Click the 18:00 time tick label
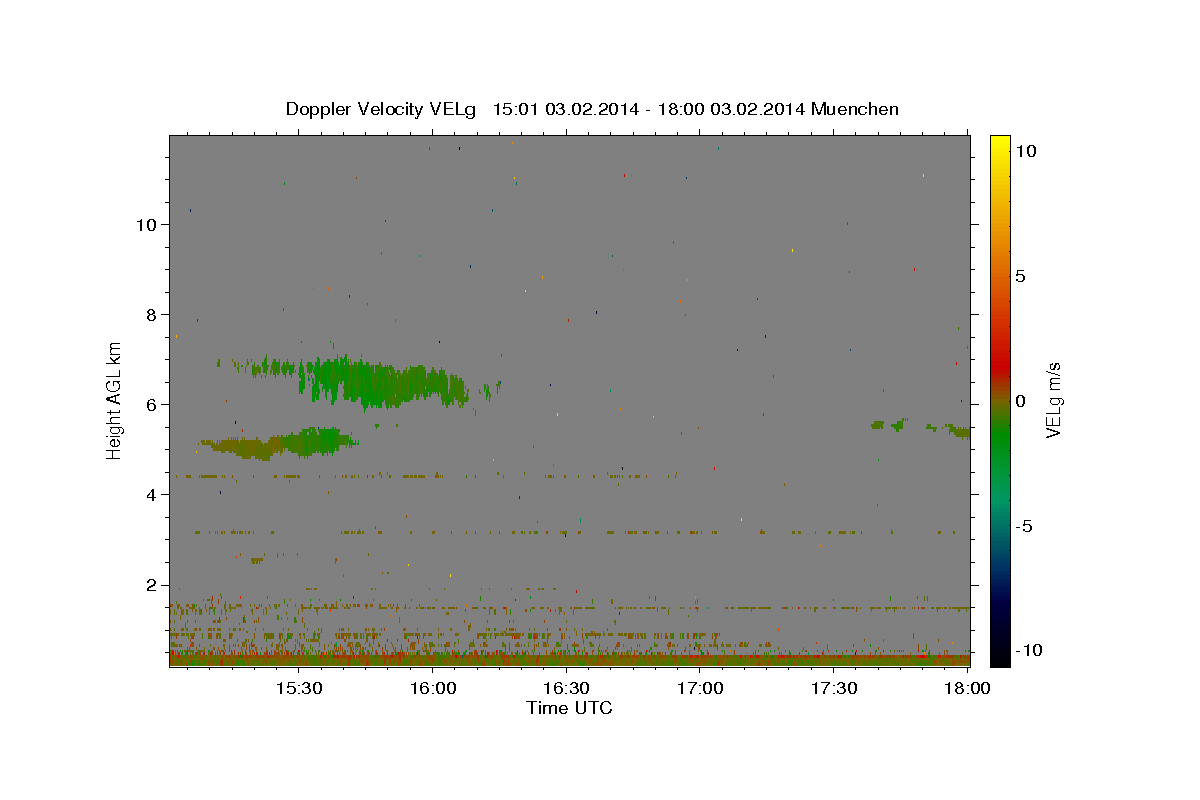 966,689
